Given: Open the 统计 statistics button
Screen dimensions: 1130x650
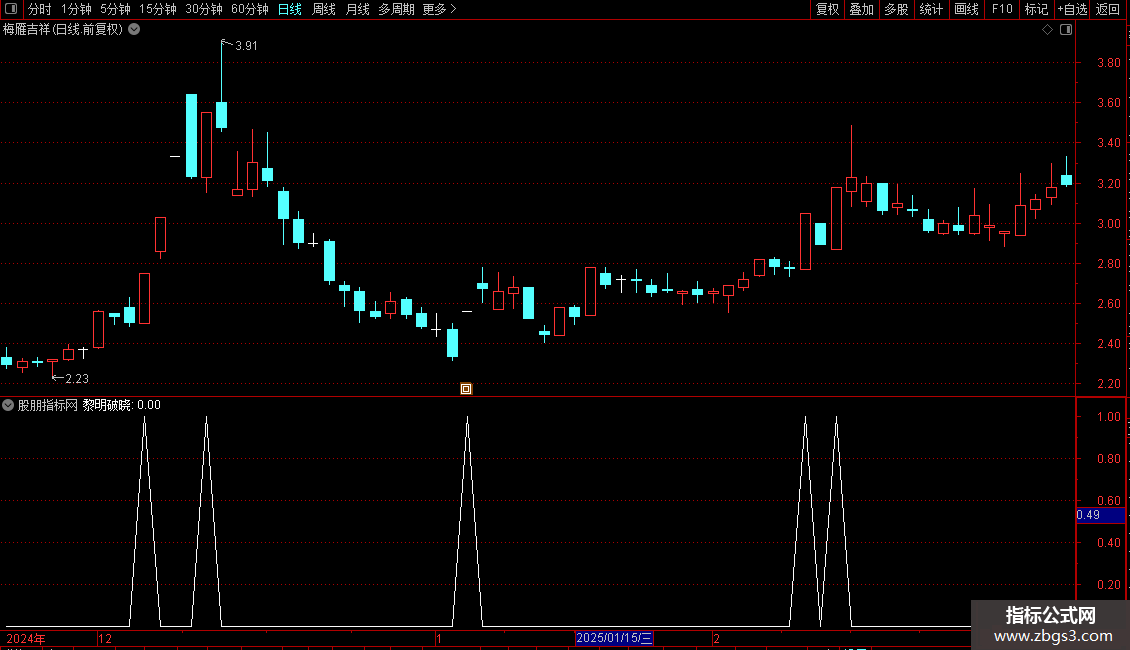Looking at the screenshot, I should [x=931, y=9].
